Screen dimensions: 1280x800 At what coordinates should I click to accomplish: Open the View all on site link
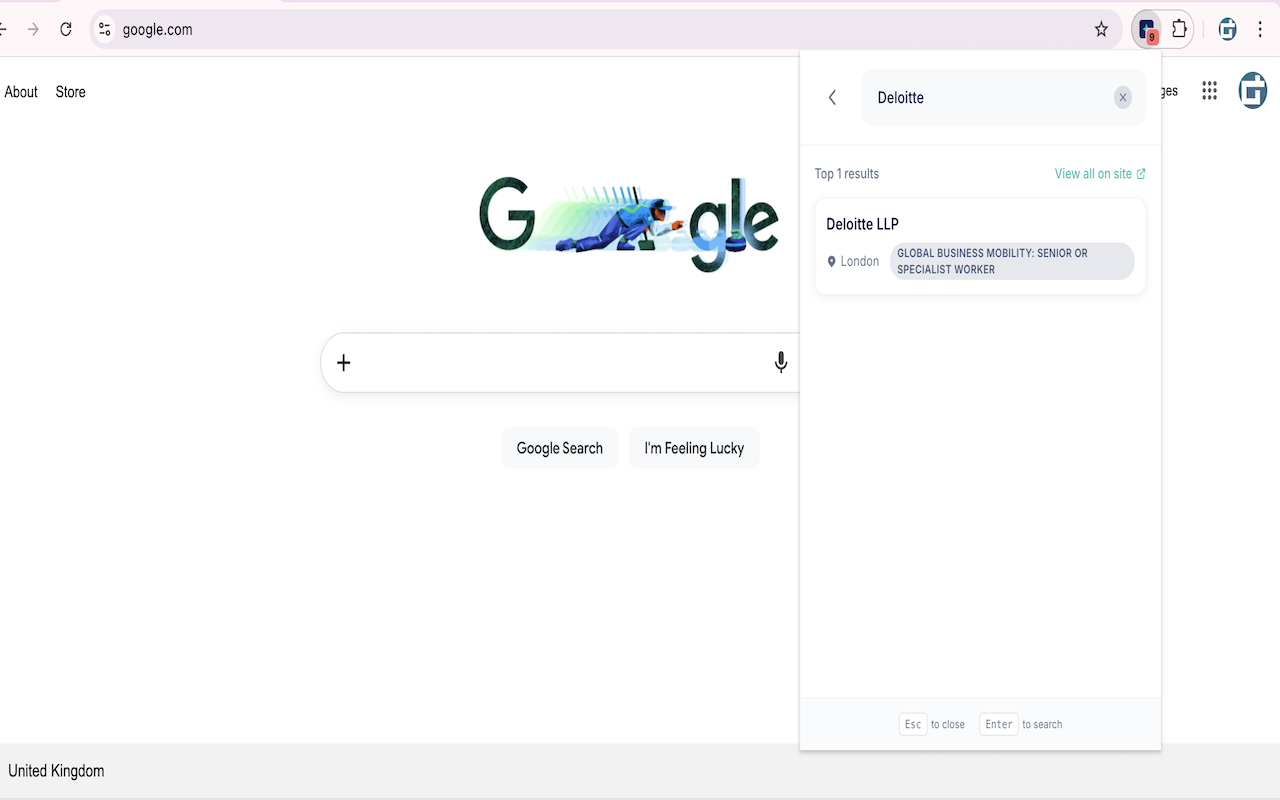coord(1100,174)
